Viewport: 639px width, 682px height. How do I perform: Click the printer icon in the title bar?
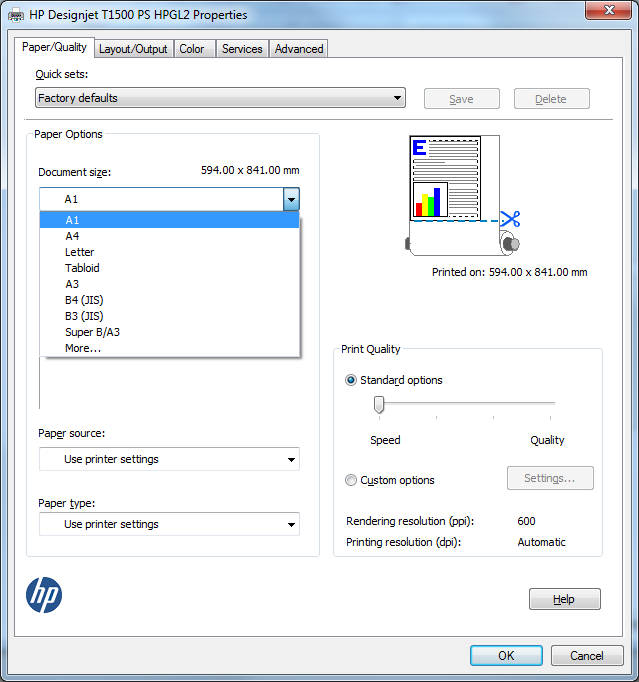tap(16, 15)
